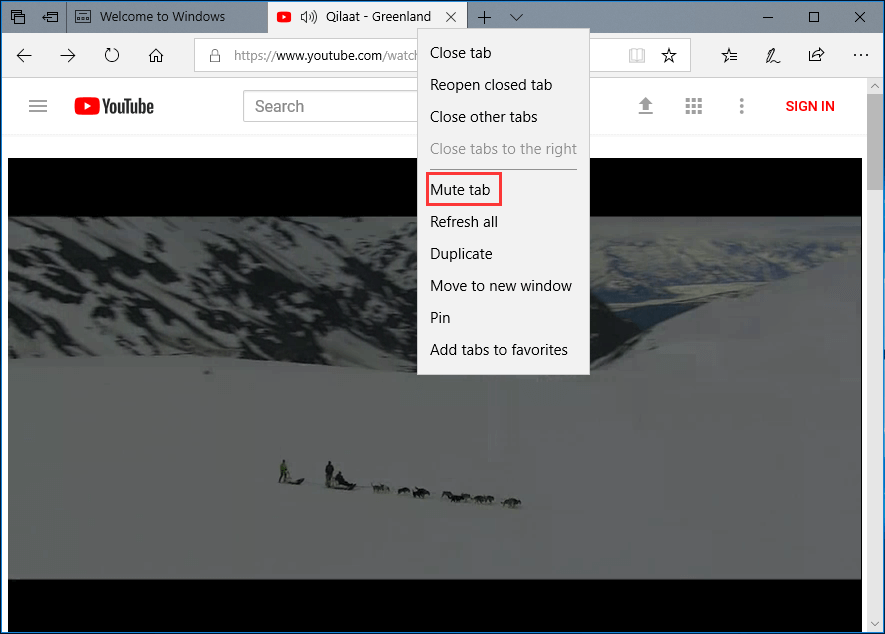Click the audio speaker icon on tab

pyautogui.click(x=309, y=17)
